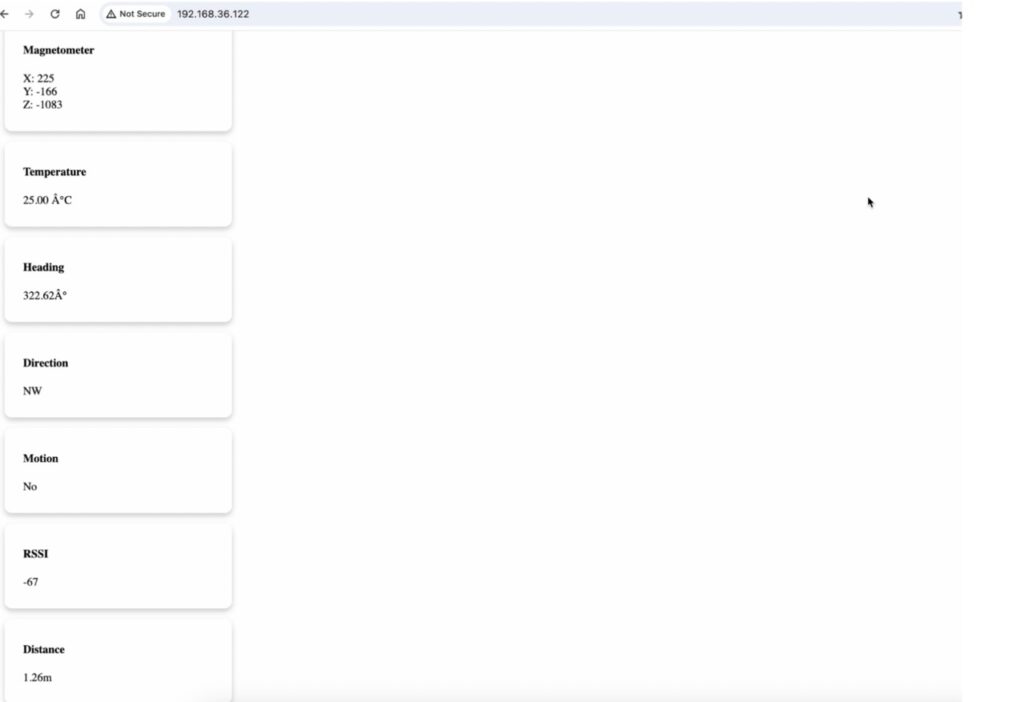
Task: Click the 1.26m distance value
Action: [37, 678]
